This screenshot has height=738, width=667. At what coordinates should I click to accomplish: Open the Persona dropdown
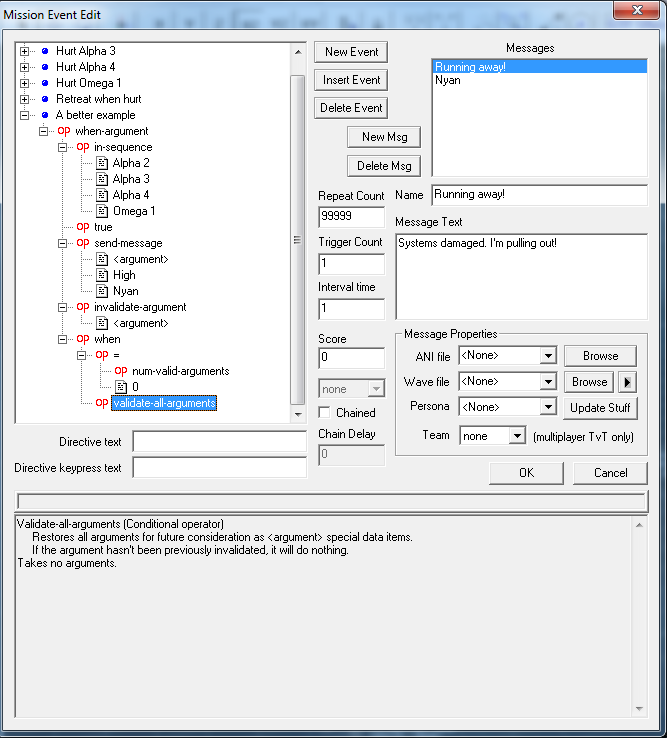pyautogui.click(x=546, y=407)
